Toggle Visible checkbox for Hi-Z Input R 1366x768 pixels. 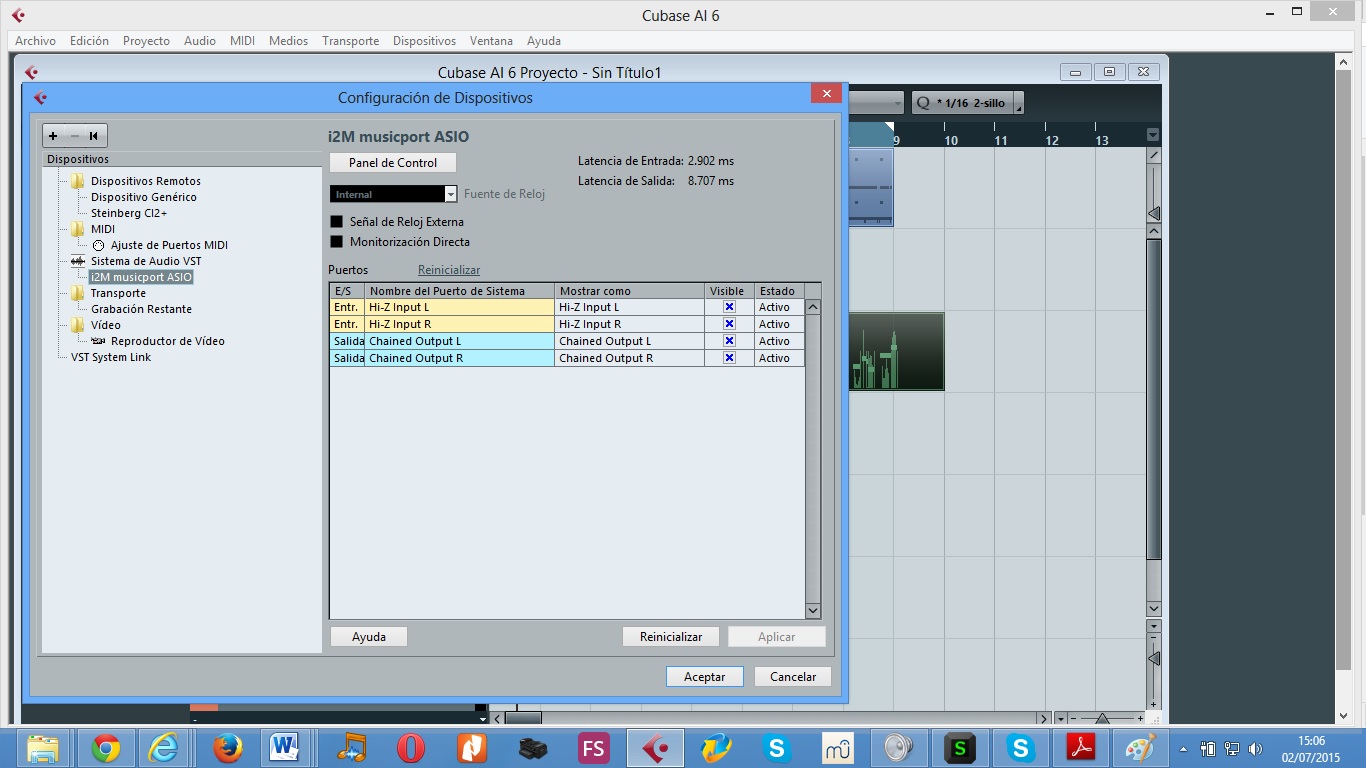[x=729, y=324]
